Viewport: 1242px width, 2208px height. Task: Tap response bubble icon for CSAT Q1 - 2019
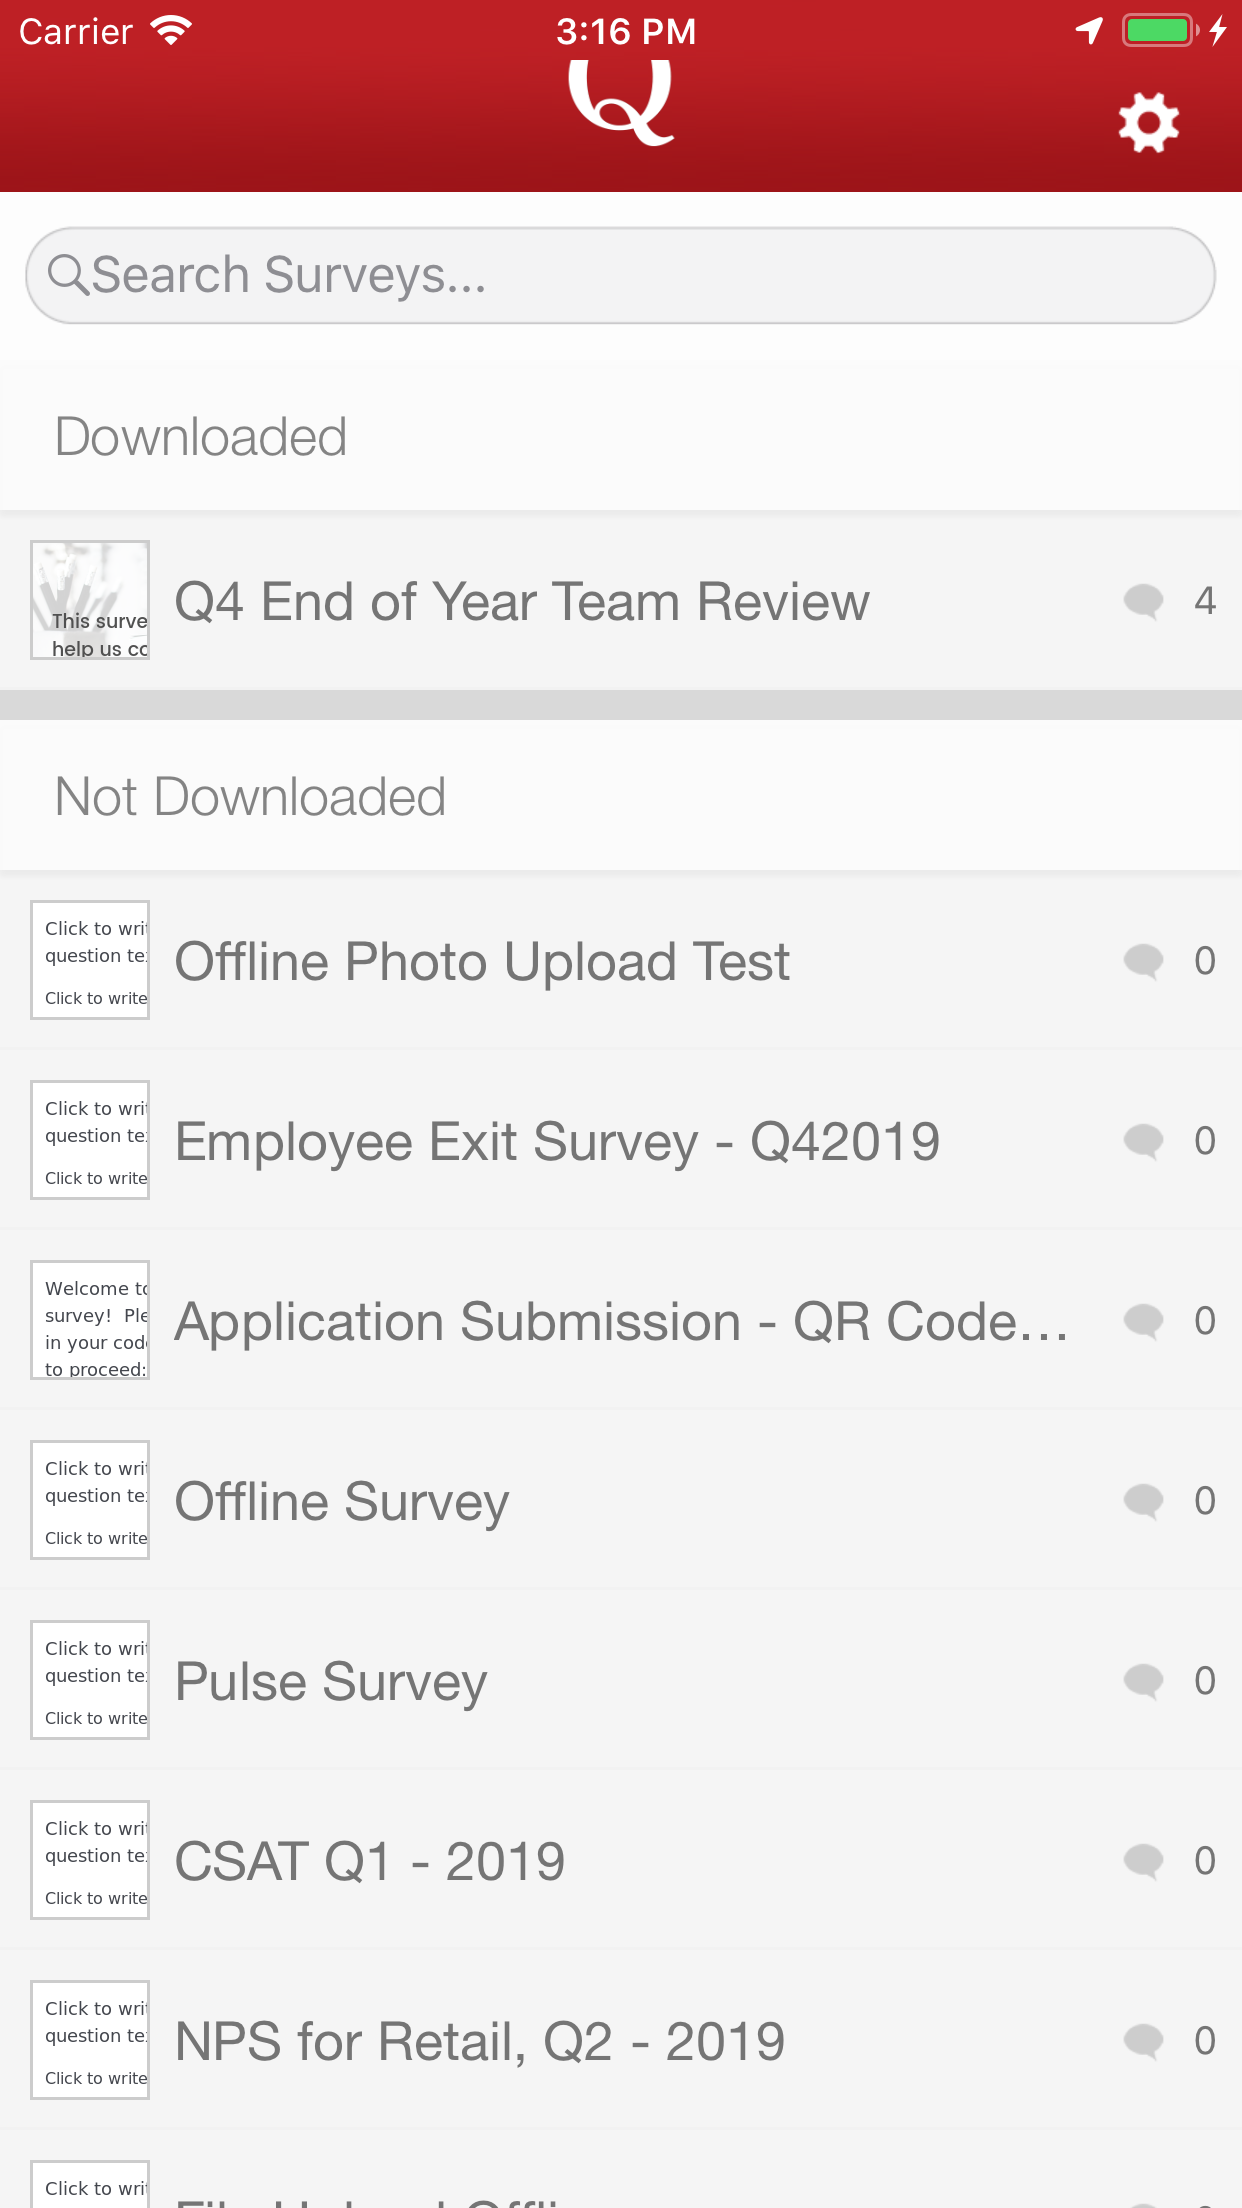pos(1143,1861)
